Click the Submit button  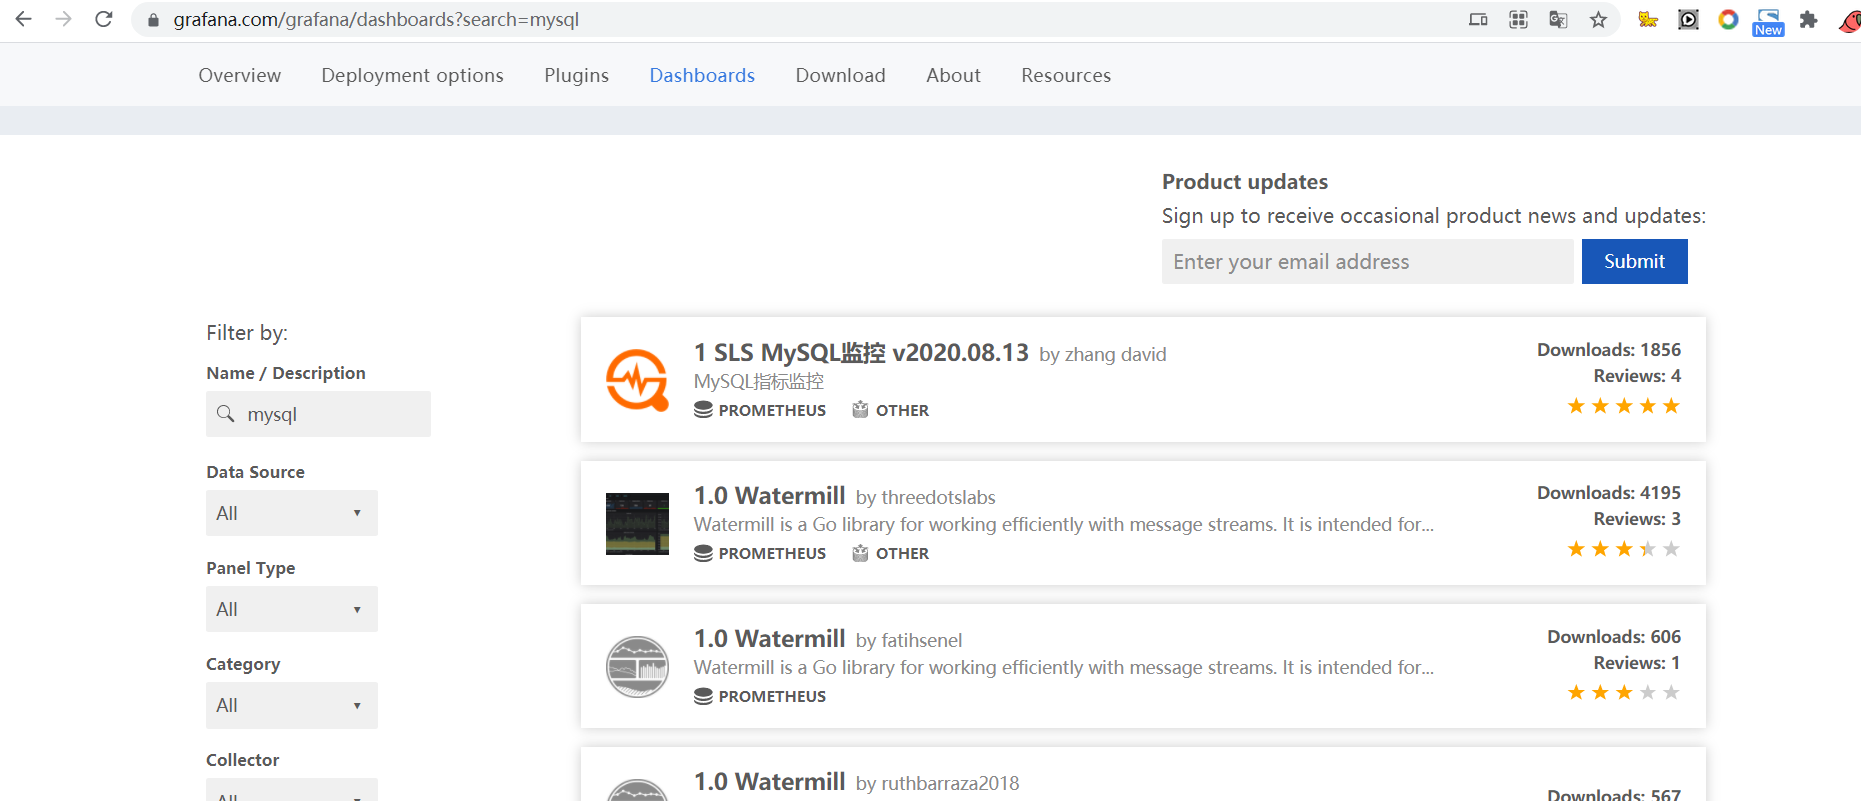[x=1634, y=261]
